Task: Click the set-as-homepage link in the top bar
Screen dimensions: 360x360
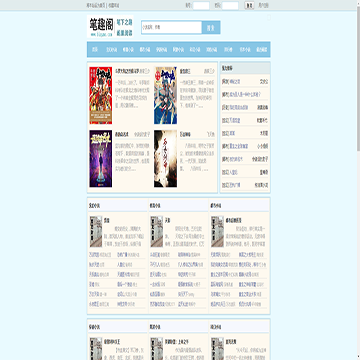Action: (96, 5)
